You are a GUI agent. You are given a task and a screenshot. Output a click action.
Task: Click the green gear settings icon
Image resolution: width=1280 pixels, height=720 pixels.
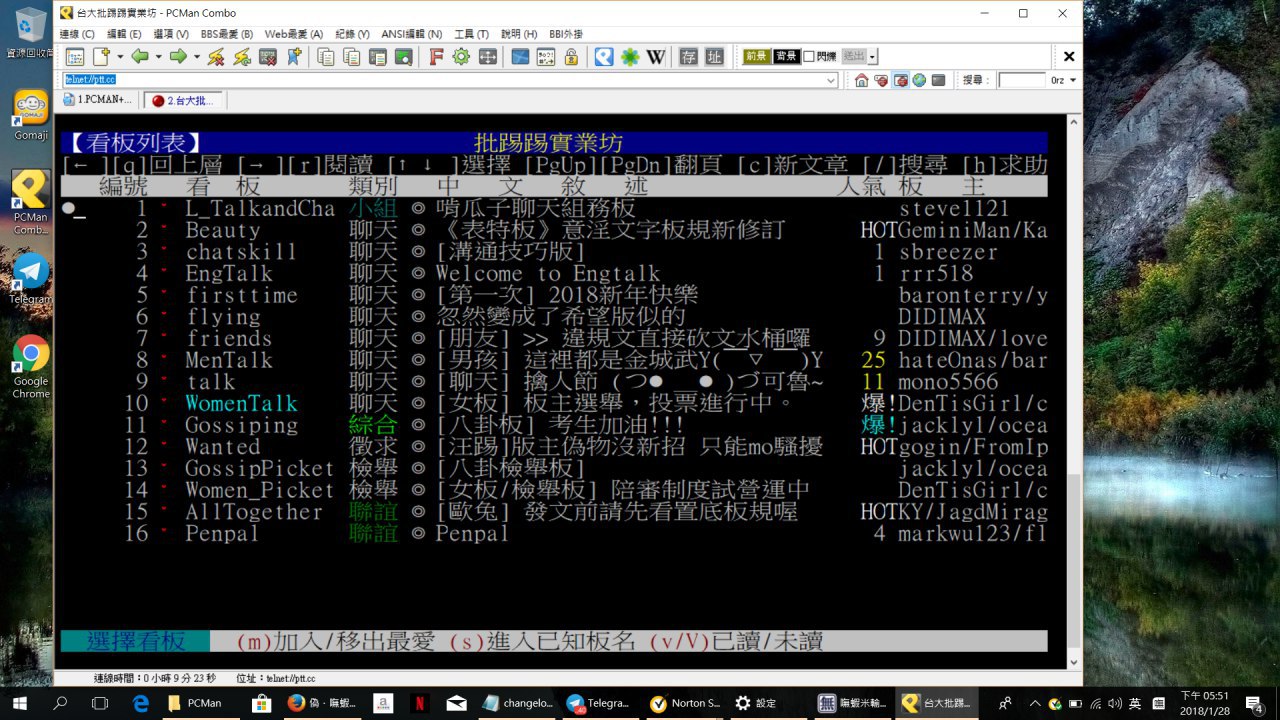click(x=461, y=57)
